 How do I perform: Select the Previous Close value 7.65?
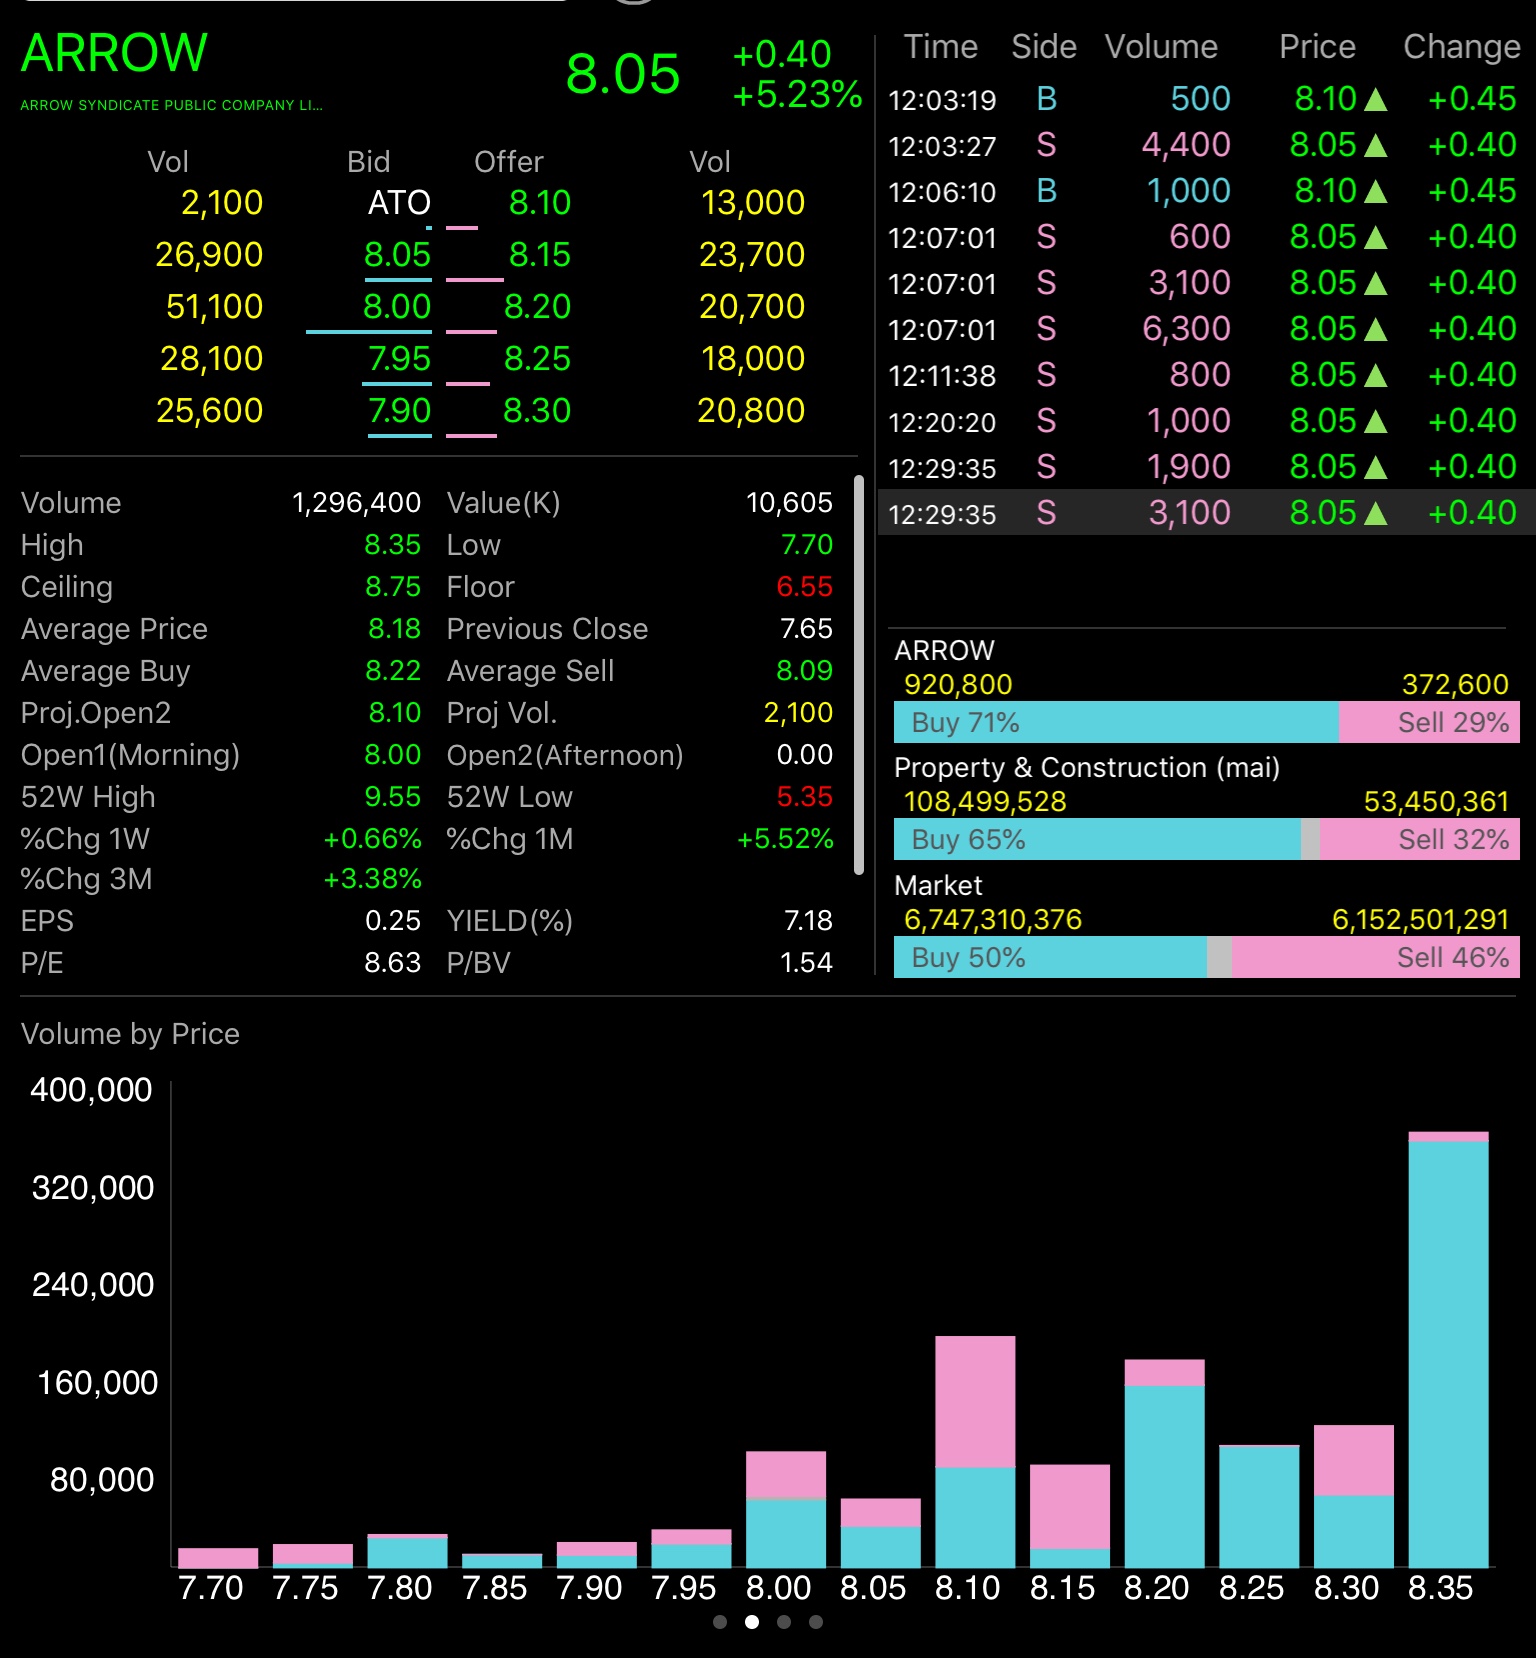click(806, 629)
